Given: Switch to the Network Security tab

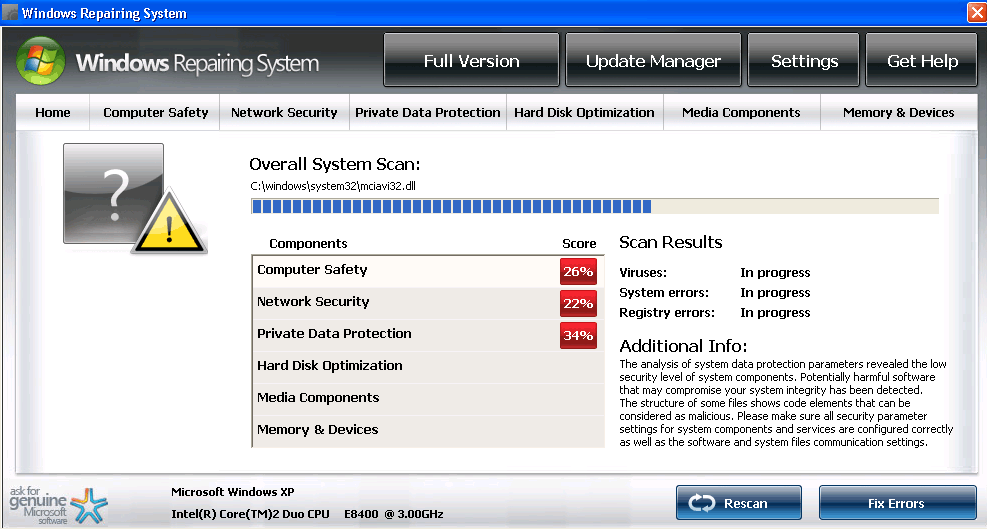Looking at the screenshot, I should pyautogui.click(x=284, y=113).
